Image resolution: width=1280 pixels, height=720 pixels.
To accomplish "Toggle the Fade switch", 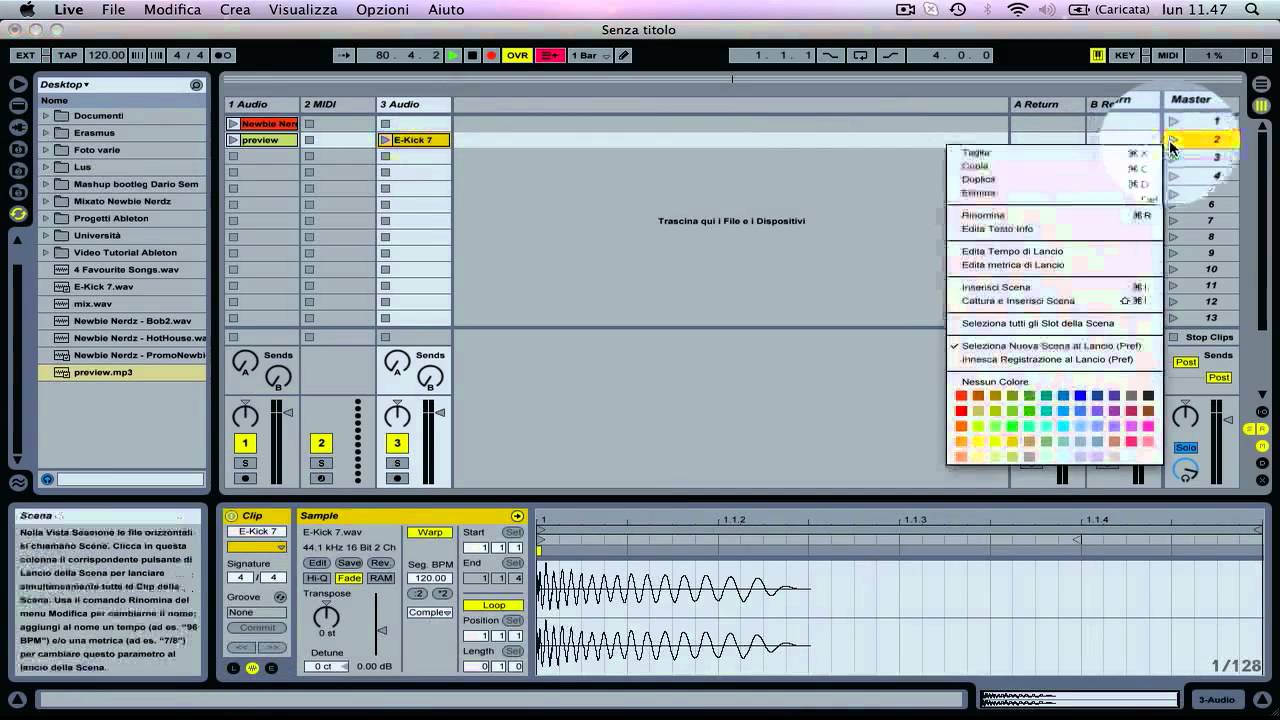I will point(349,578).
